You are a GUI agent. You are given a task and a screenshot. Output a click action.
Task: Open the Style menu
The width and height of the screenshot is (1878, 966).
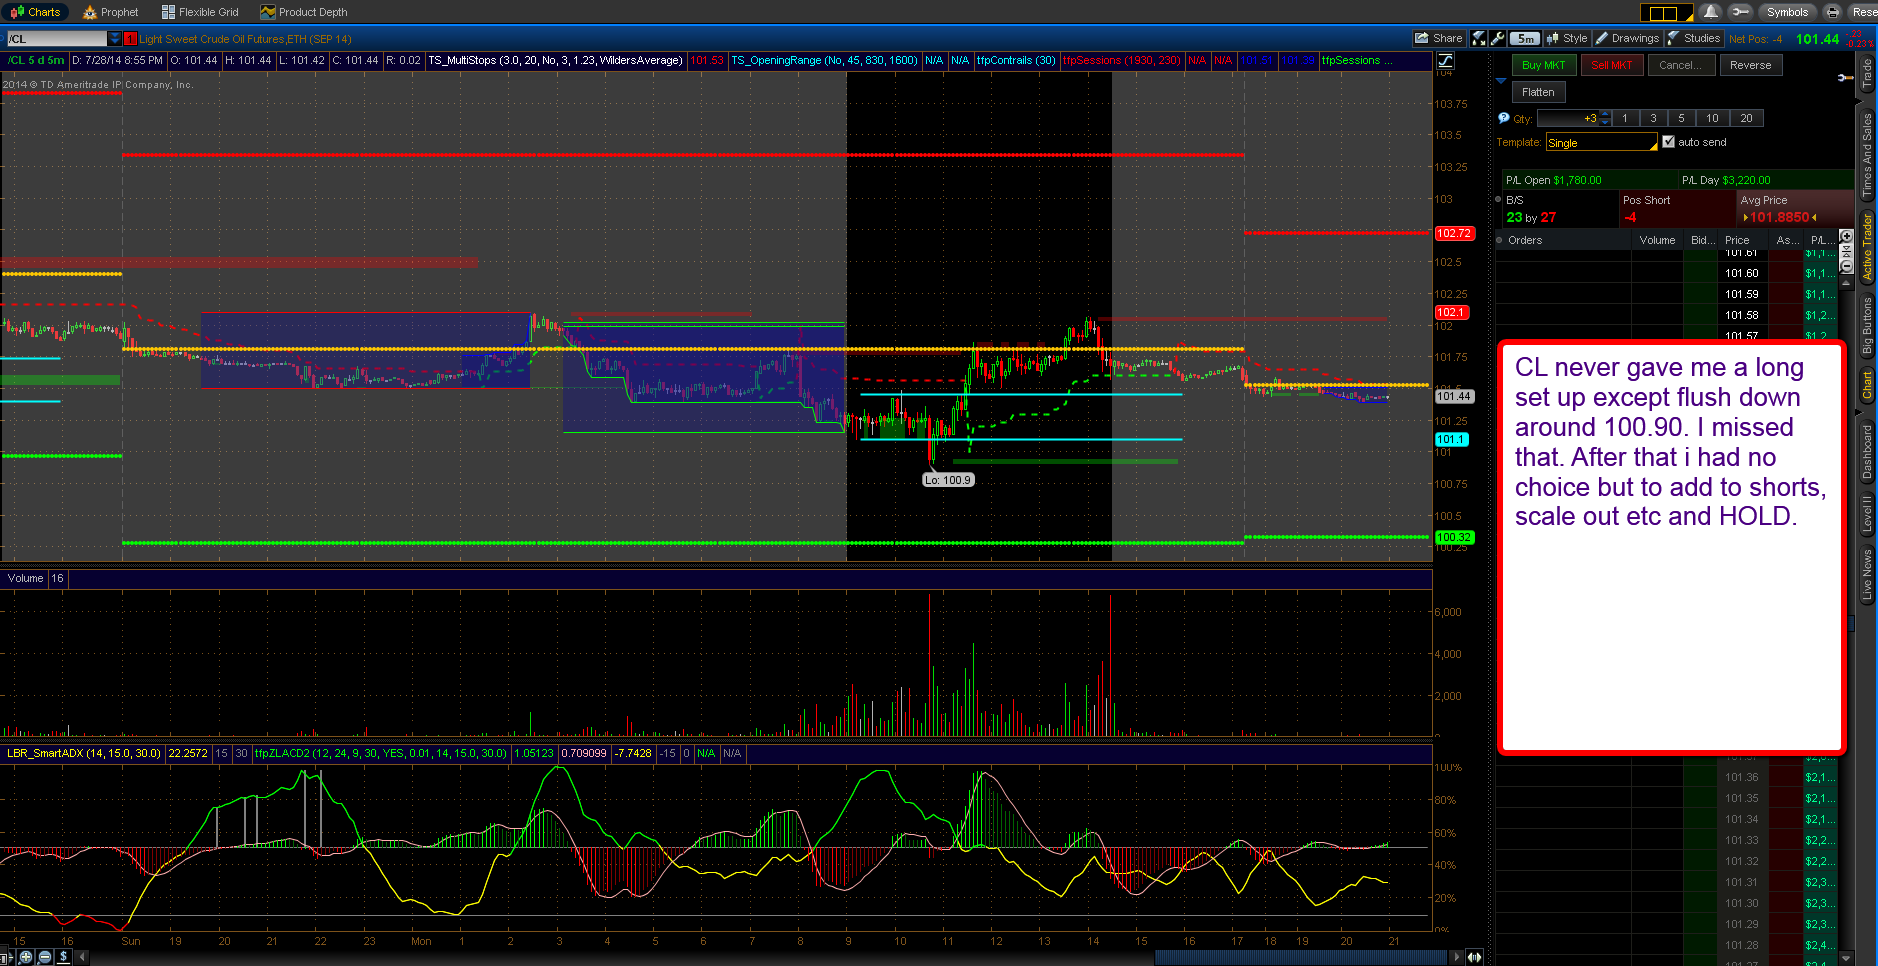(1566, 38)
